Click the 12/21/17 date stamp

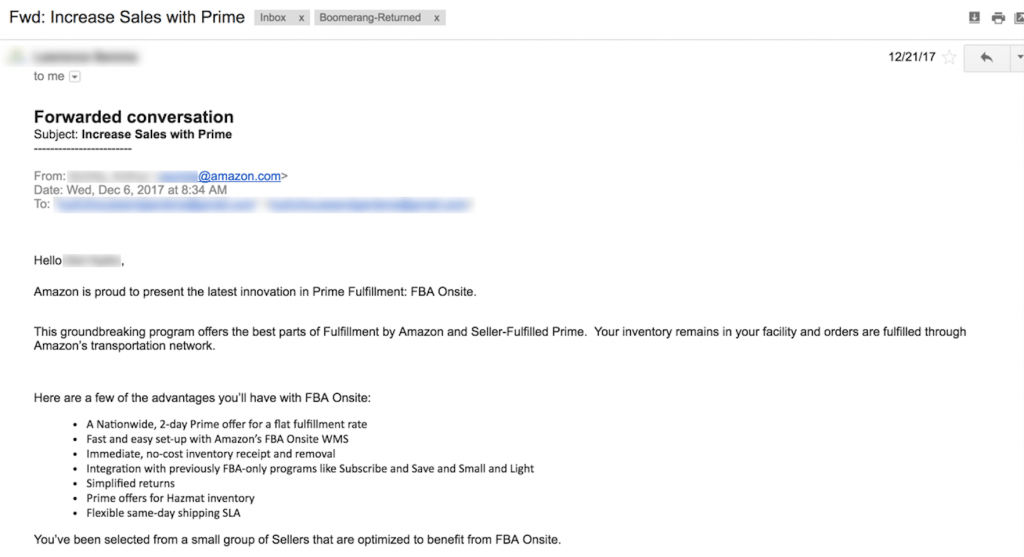tap(912, 57)
